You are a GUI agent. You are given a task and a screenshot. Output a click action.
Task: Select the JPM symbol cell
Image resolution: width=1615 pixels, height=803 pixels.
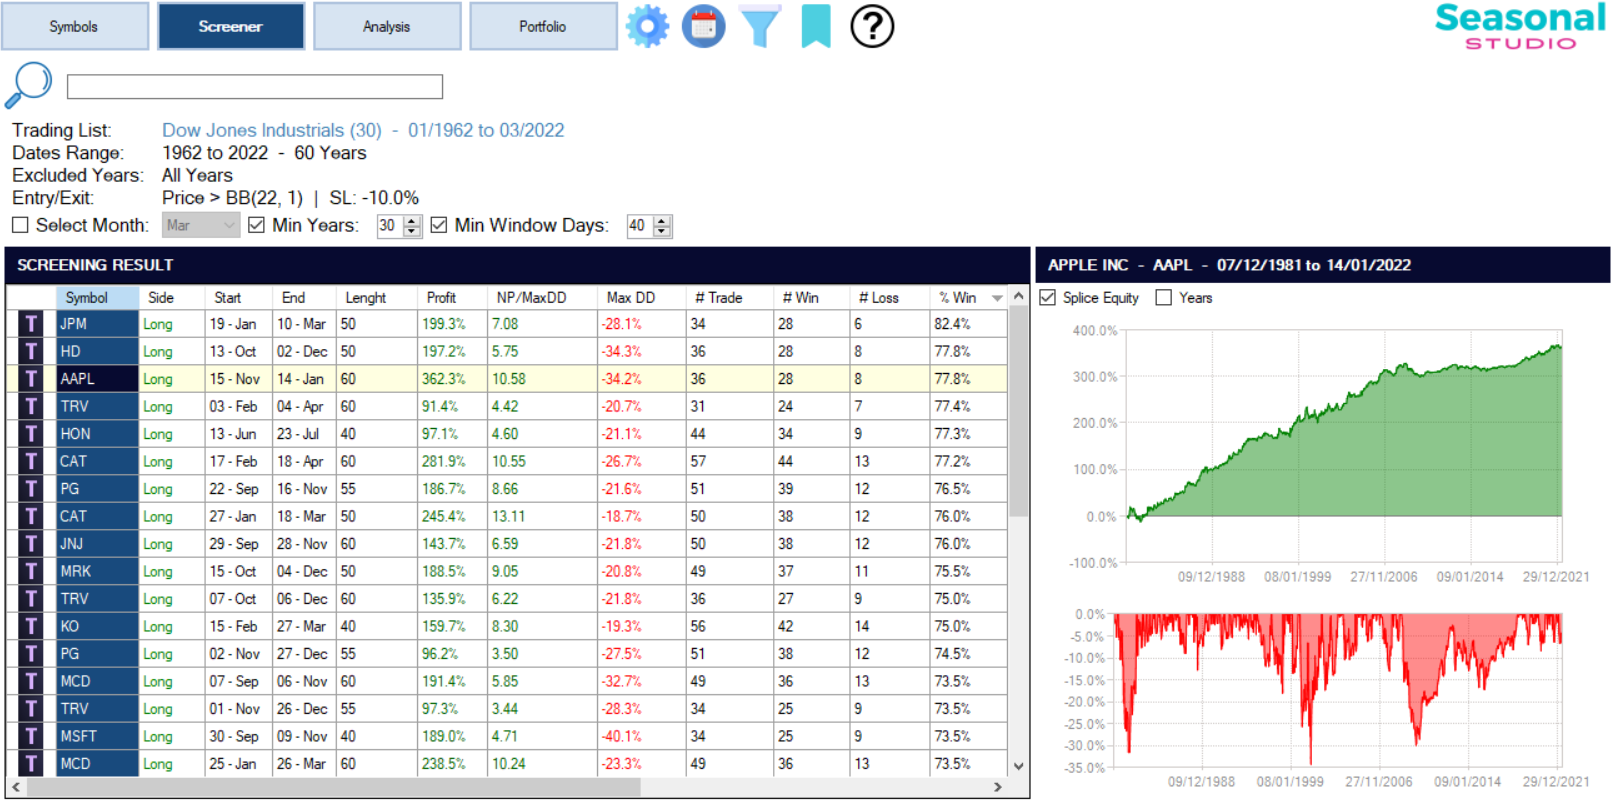(97, 324)
